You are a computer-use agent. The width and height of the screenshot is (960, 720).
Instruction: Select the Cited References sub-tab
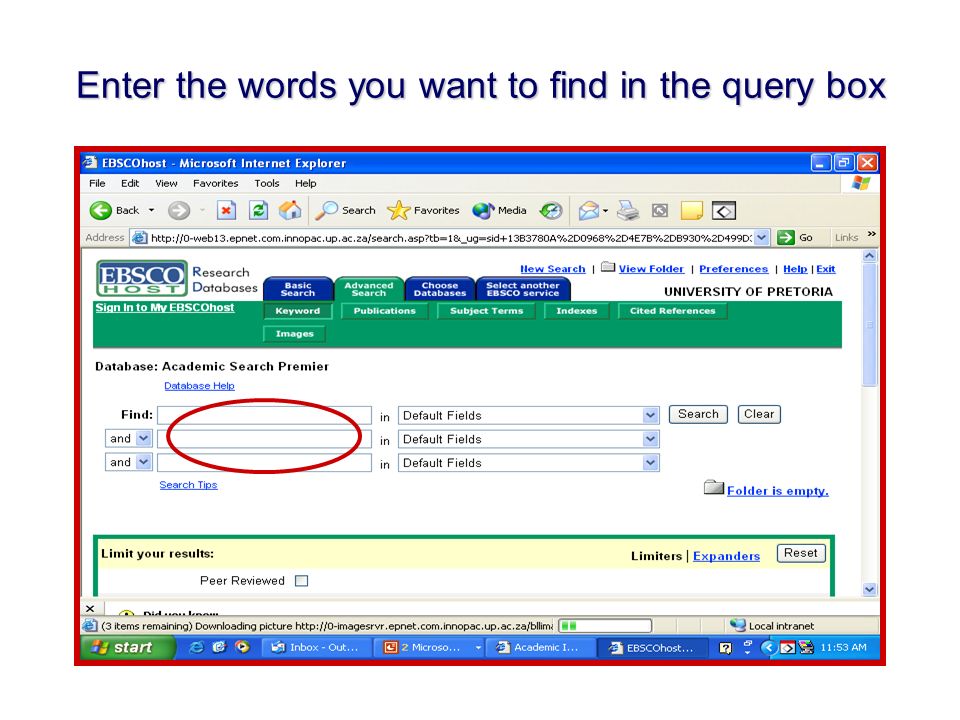coord(672,311)
